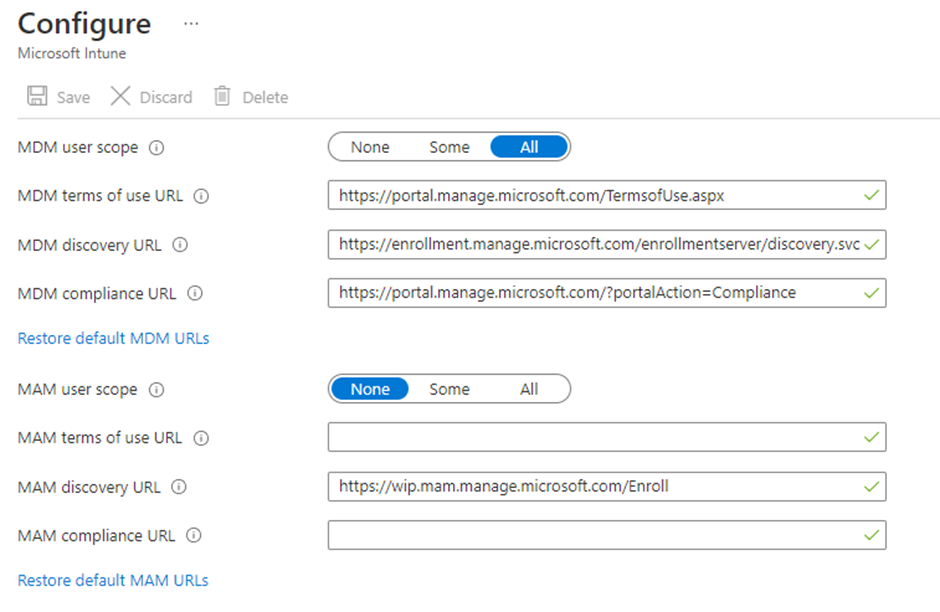The height and width of the screenshot is (612, 940).
Task: Set MAM user scope to All
Action: 529,389
